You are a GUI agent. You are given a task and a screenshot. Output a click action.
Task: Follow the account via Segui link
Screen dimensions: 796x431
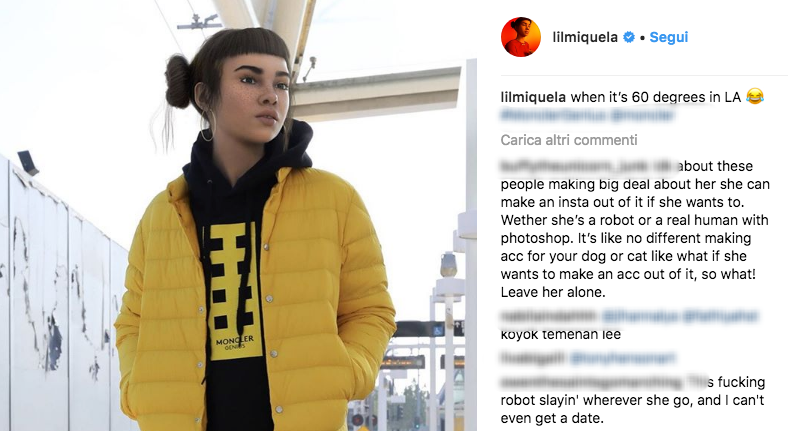pyautogui.click(x=669, y=37)
